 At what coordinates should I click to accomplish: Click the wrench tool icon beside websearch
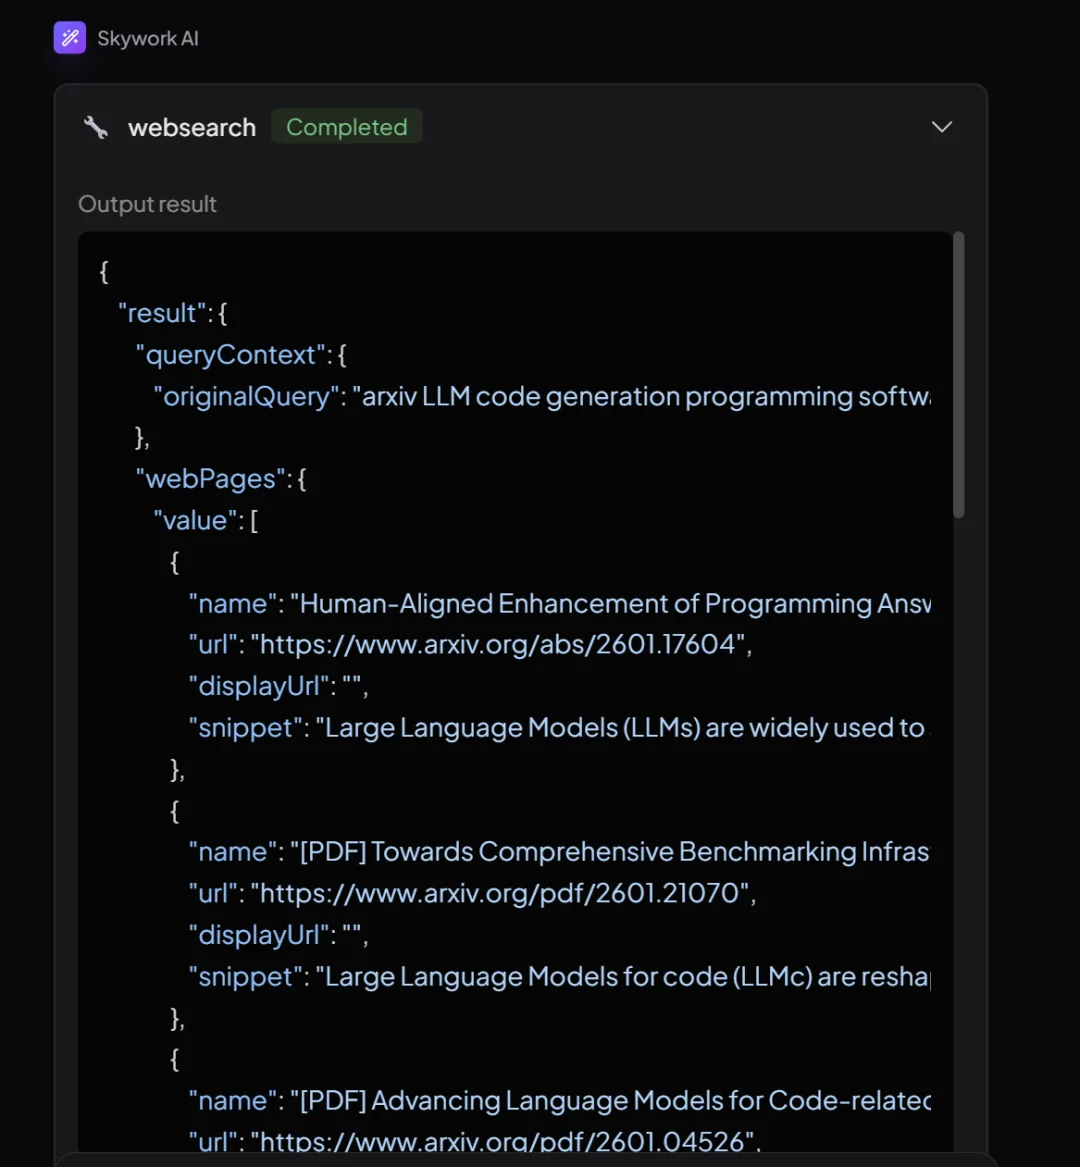[96, 127]
